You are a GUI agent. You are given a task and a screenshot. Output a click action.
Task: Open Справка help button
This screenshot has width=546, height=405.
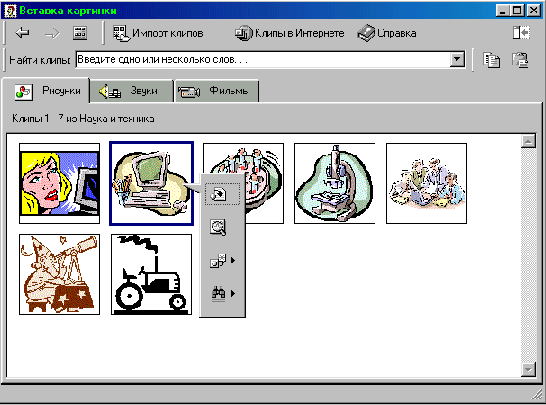(387, 33)
